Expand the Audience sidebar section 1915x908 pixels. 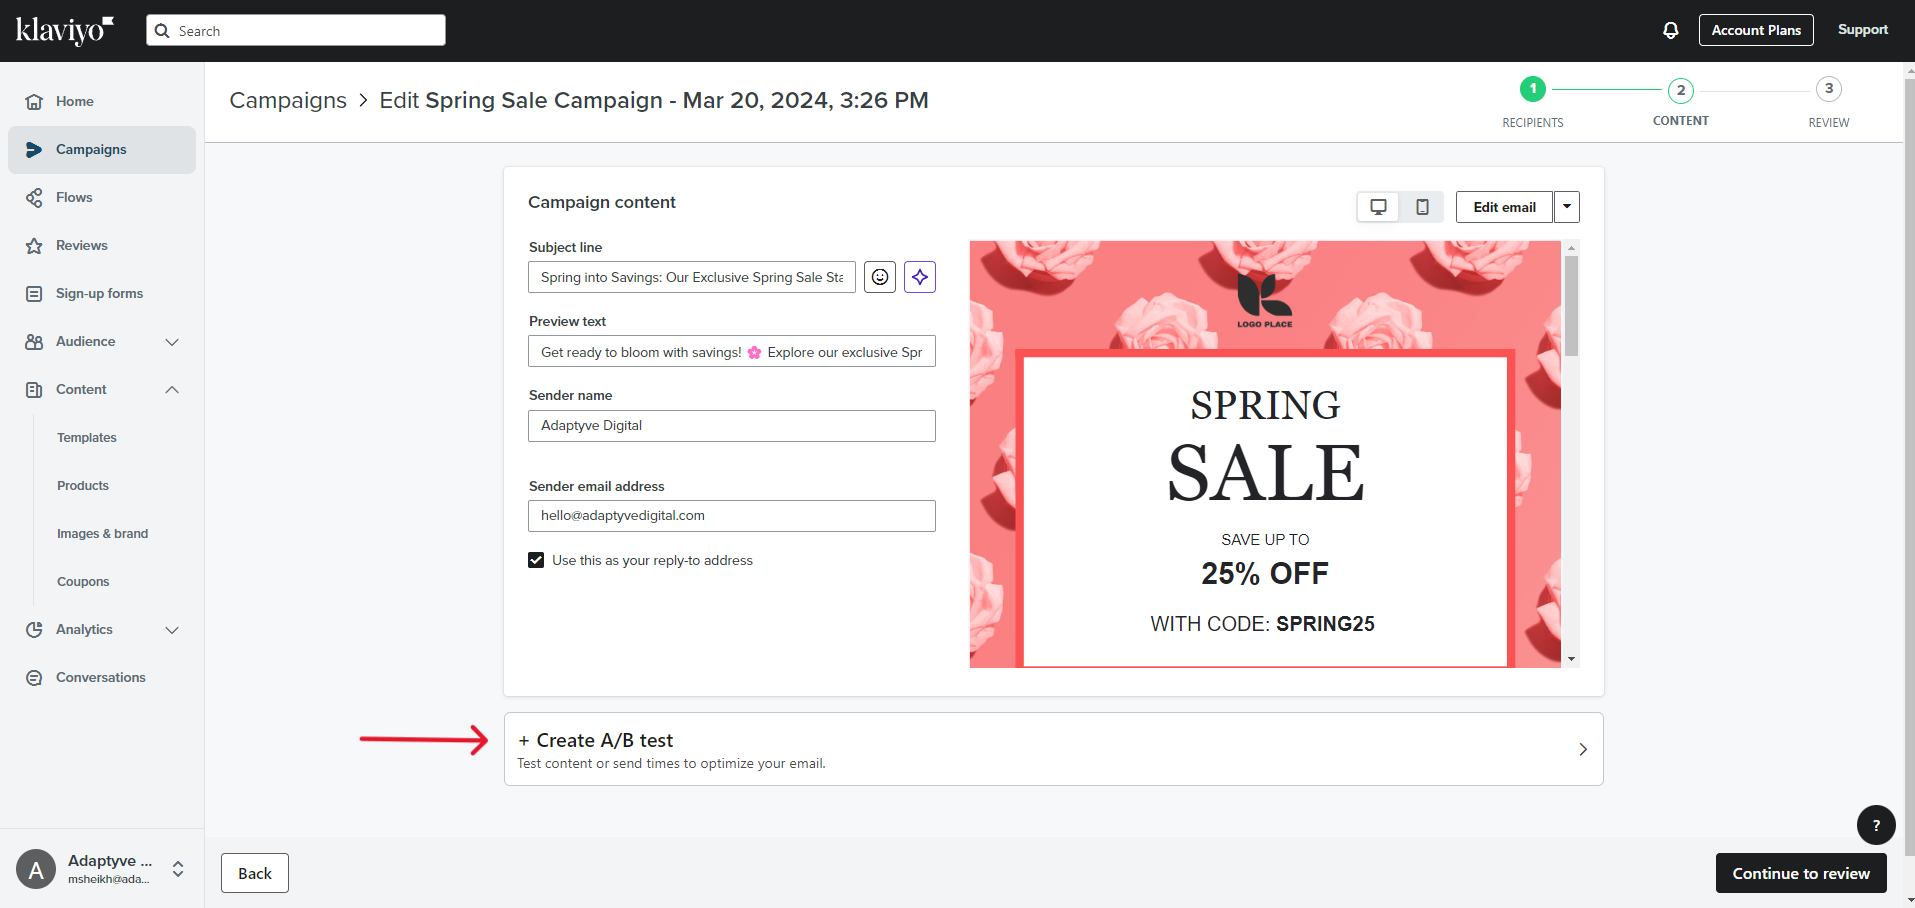pos(172,342)
